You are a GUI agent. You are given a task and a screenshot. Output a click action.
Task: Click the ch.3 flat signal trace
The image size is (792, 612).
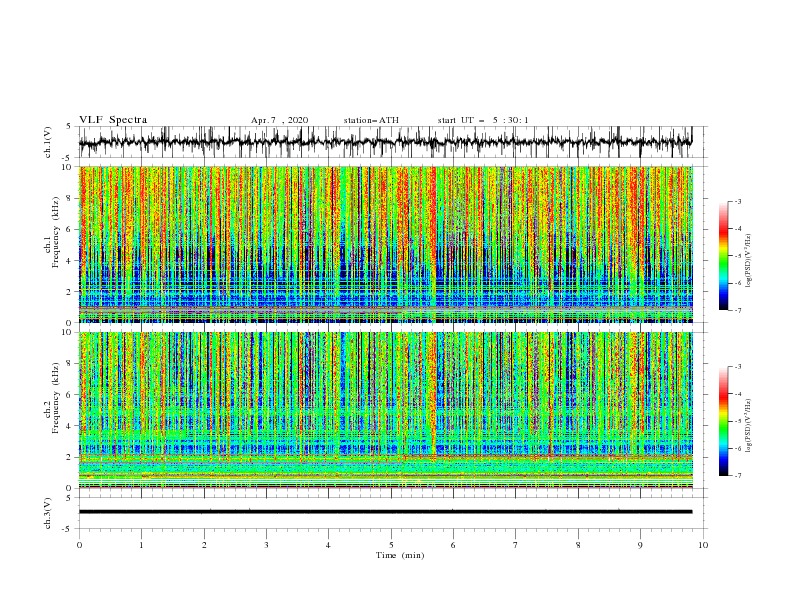pyautogui.click(x=385, y=512)
